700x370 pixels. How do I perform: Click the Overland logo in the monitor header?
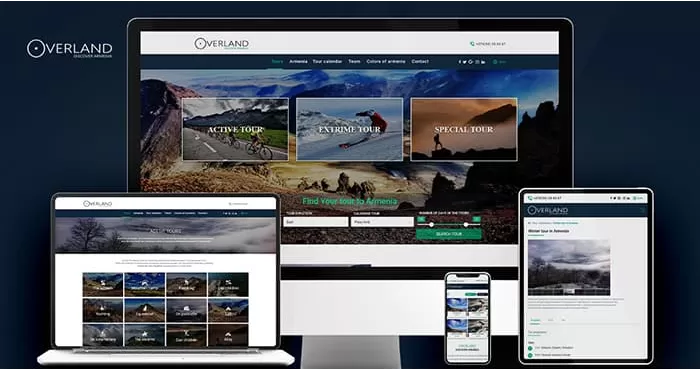pyautogui.click(x=221, y=43)
